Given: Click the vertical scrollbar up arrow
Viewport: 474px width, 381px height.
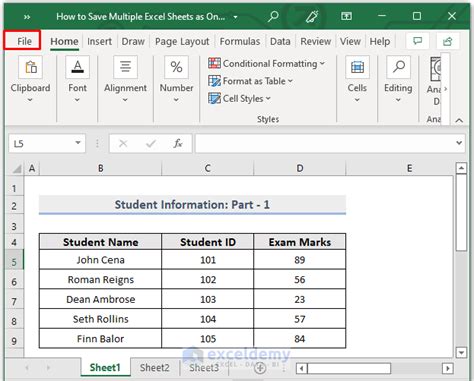Looking at the screenshot, I should (x=461, y=168).
